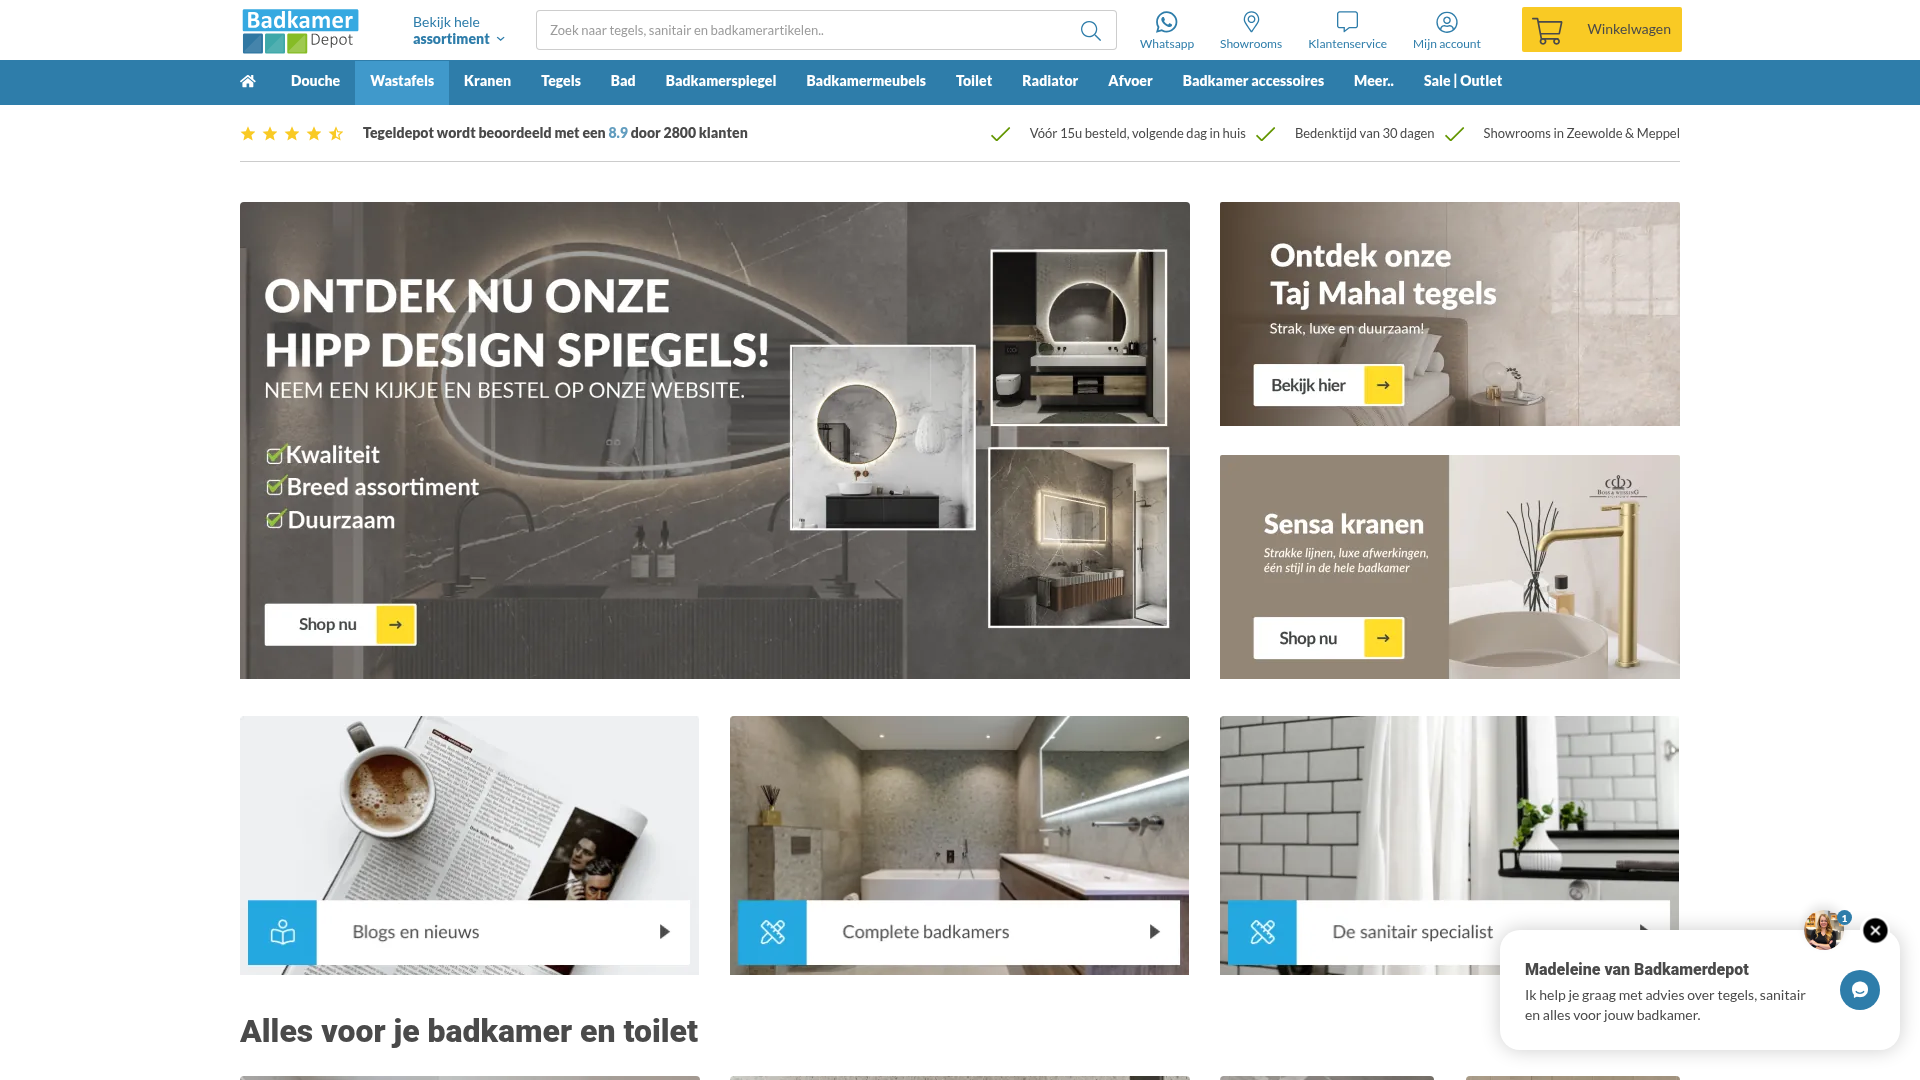Click the search magnifier icon
Viewport: 1920px width, 1080px height.
tap(1090, 31)
